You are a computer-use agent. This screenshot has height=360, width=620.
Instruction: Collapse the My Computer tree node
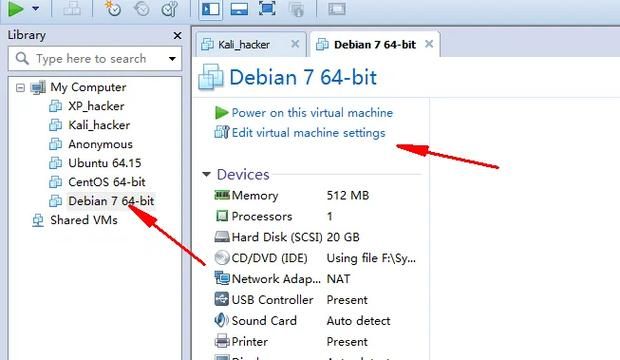tap(20, 87)
